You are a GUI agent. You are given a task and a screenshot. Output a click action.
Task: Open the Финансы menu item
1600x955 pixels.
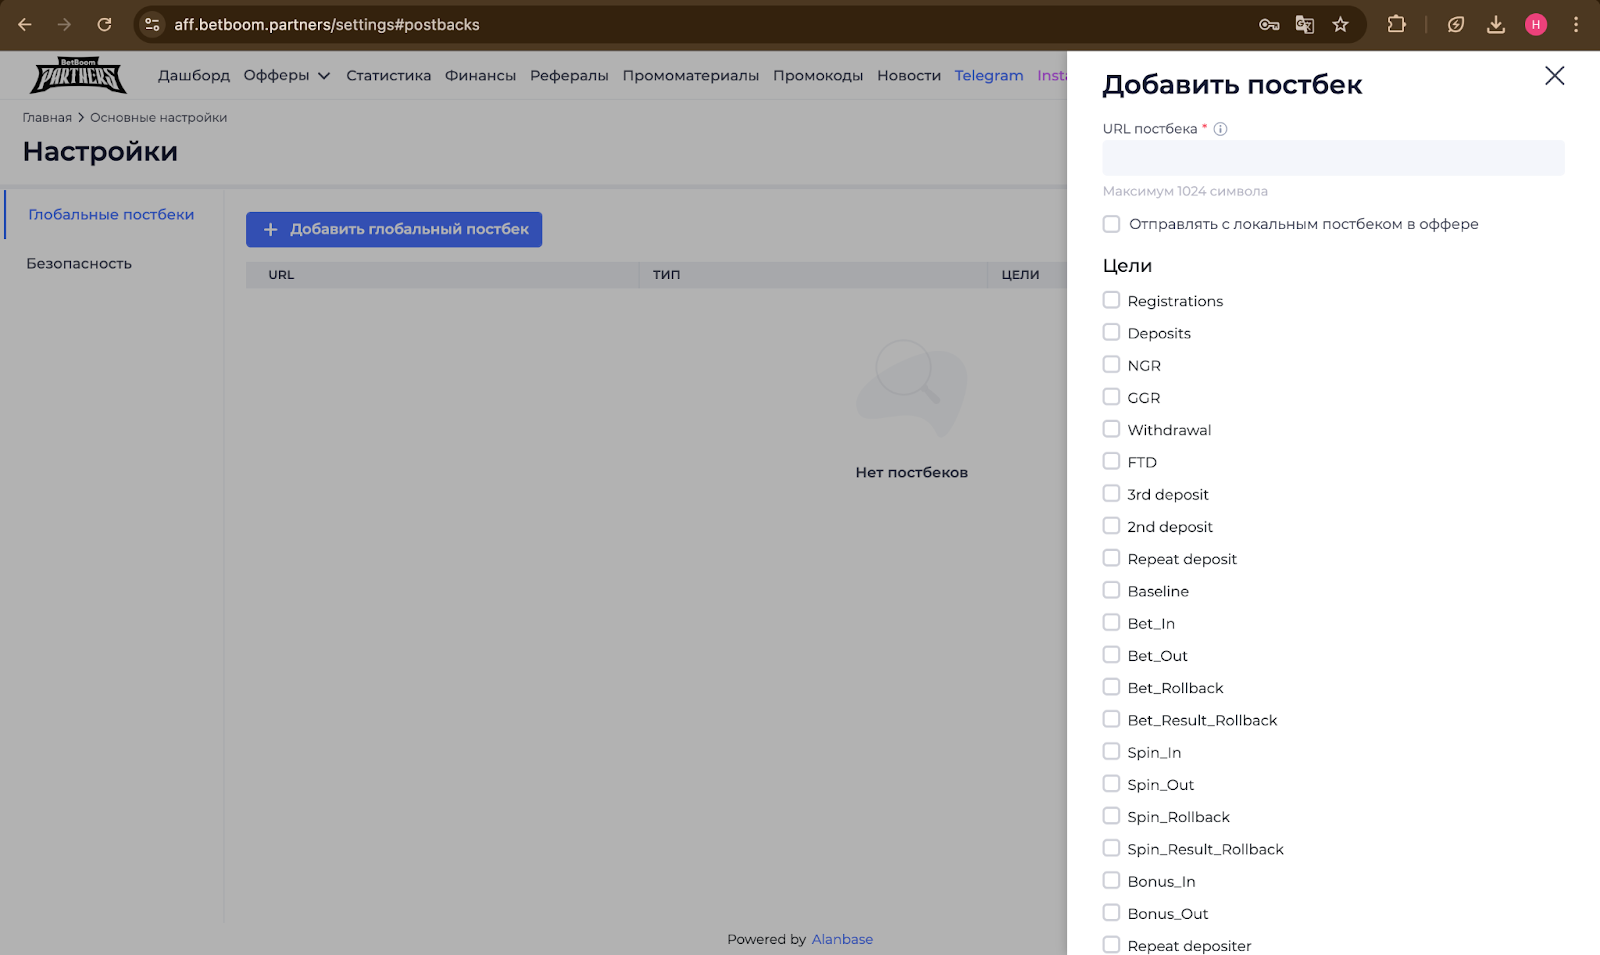480,76
